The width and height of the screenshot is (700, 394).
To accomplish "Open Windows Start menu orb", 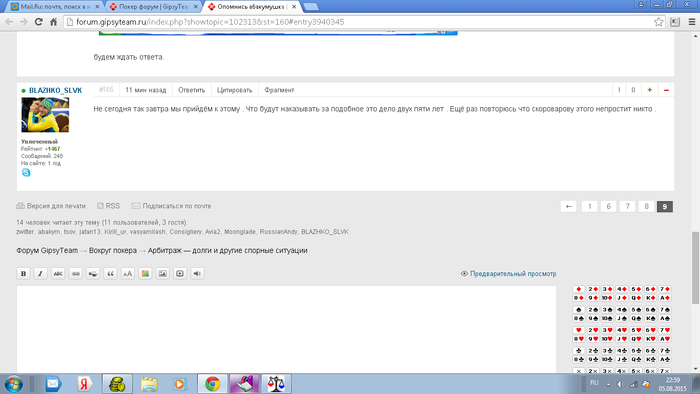I will point(13,384).
